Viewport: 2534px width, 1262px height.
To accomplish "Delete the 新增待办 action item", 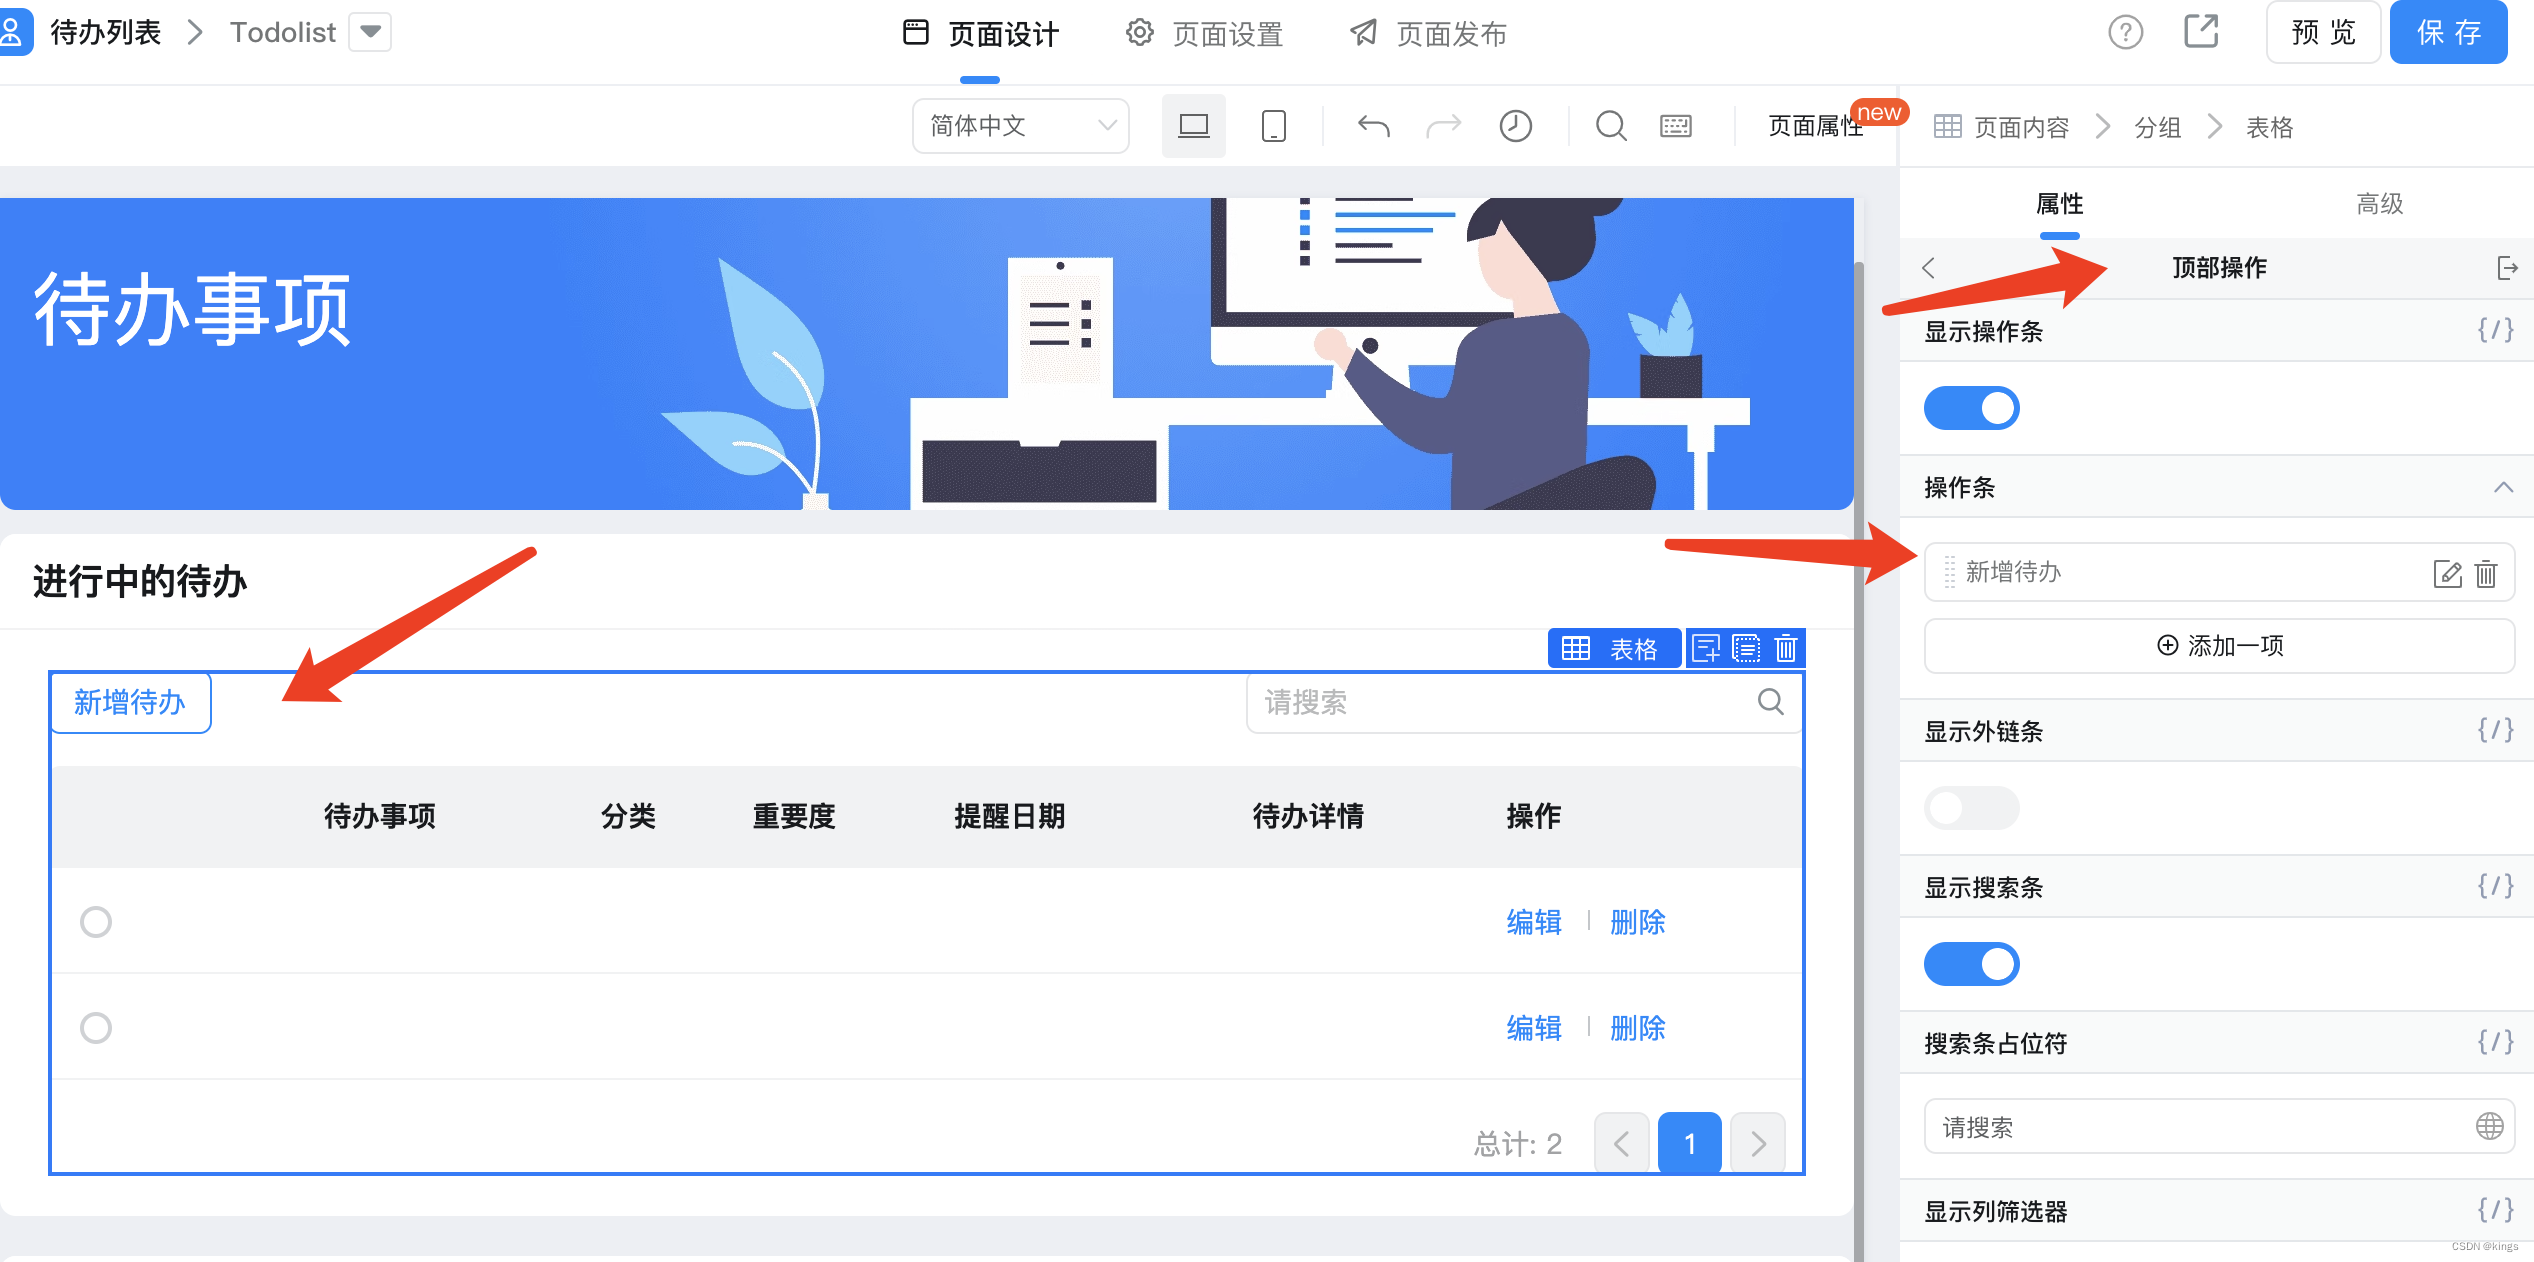I will pyautogui.click(x=2486, y=573).
